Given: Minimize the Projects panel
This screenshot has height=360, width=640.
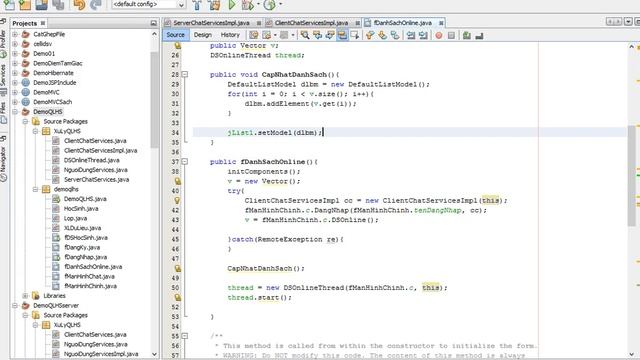Looking at the screenshot, I should click(153, 23).
